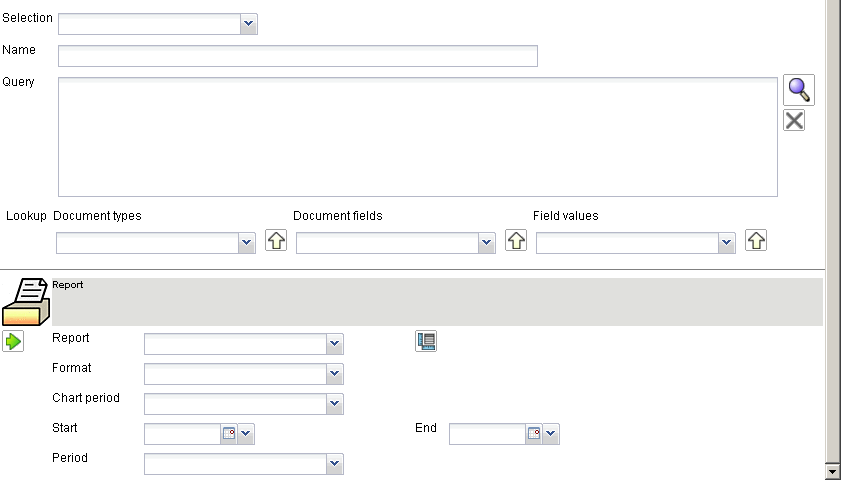841x480 pixels.
Task: Click the up arrow next to Document fields
Action: (516, 241)
